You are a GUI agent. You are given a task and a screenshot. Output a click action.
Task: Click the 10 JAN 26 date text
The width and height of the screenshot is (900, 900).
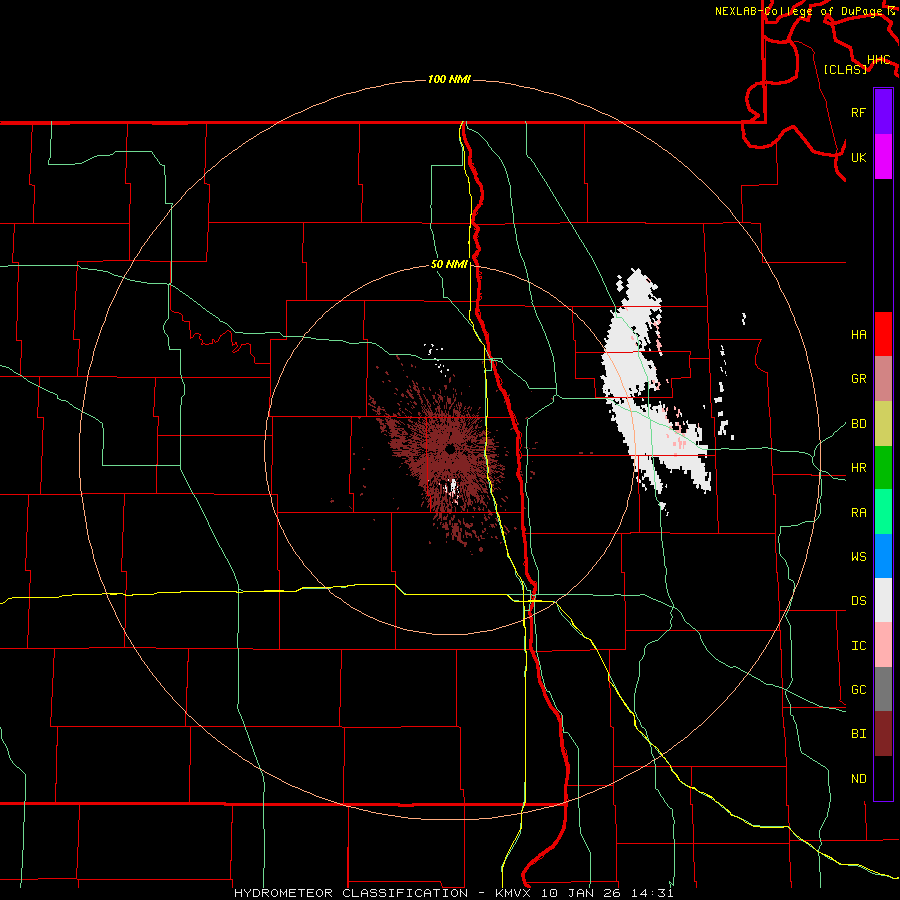(583, 893)
